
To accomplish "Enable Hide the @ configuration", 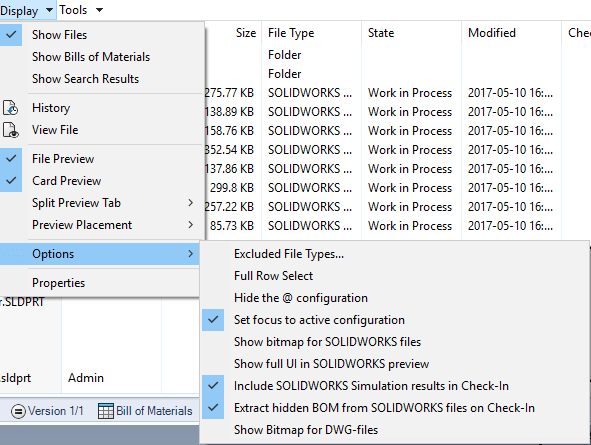I will pyautogui.click(x=300, y=298).
